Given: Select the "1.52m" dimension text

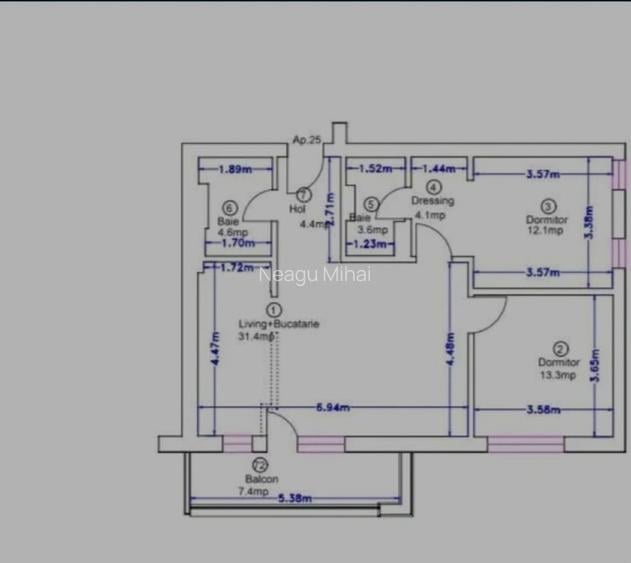Looking at the screenshot, I should [x=375, y=168].
